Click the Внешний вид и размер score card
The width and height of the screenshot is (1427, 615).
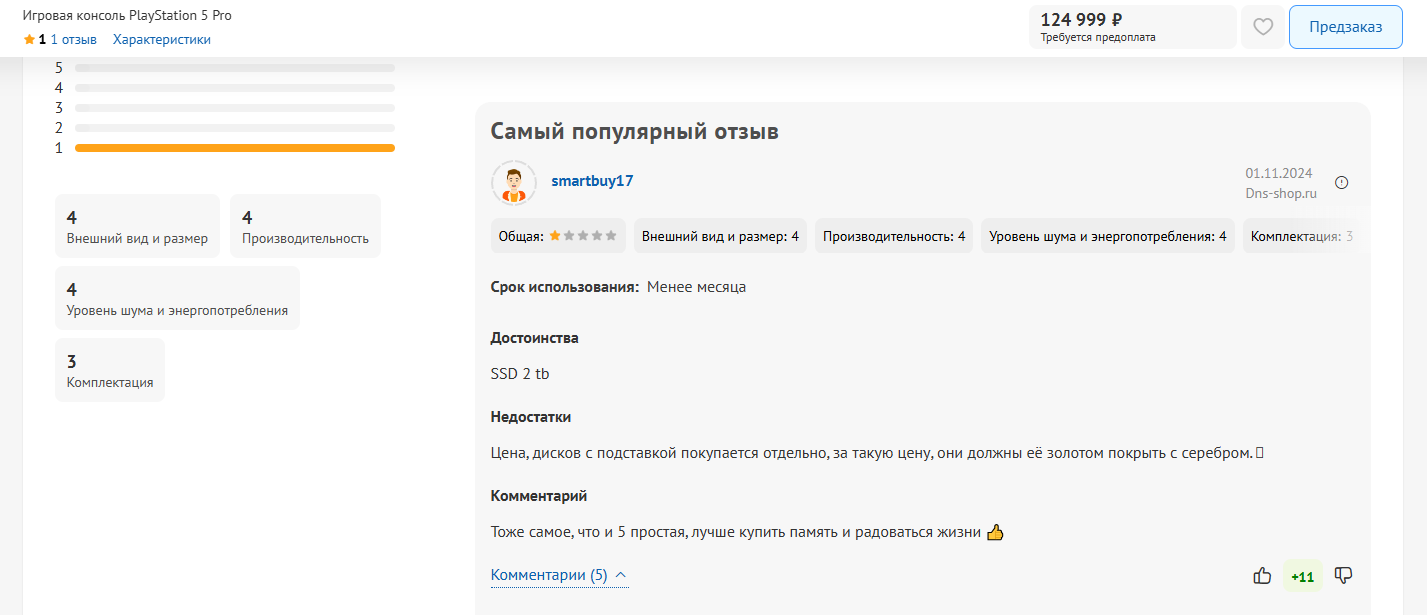tap(137, 226)
